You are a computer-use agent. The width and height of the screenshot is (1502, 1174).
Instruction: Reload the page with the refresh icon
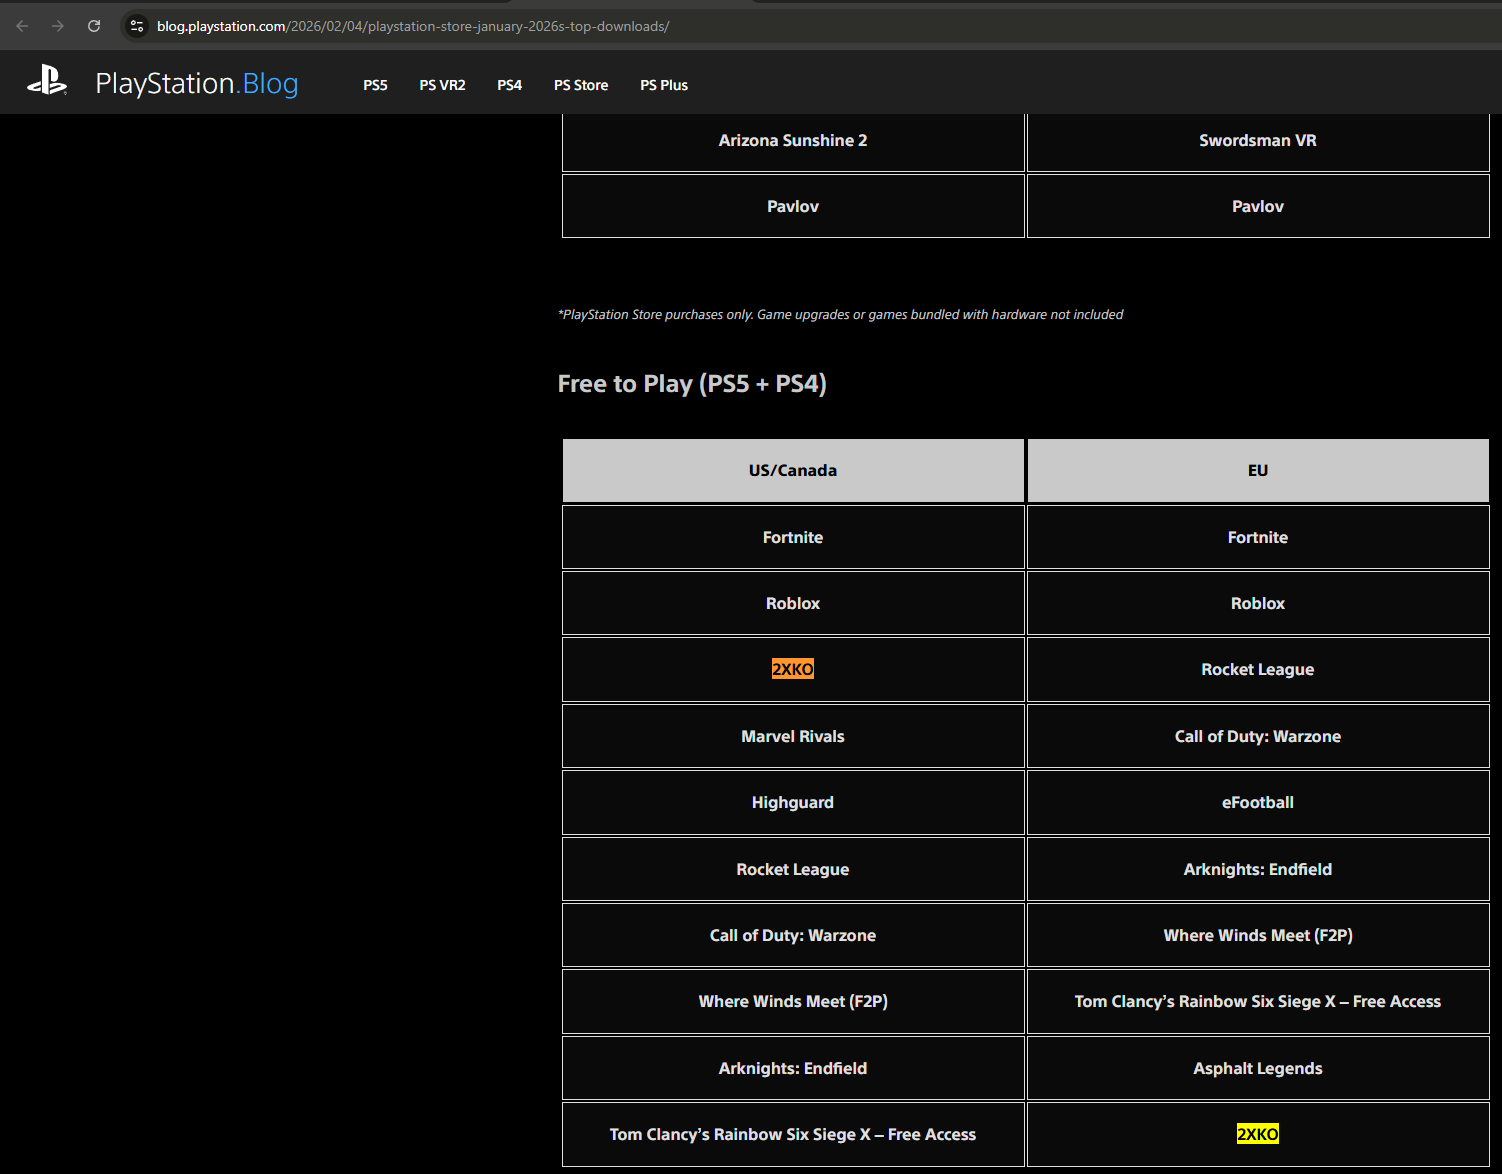(x=94, y=26)
